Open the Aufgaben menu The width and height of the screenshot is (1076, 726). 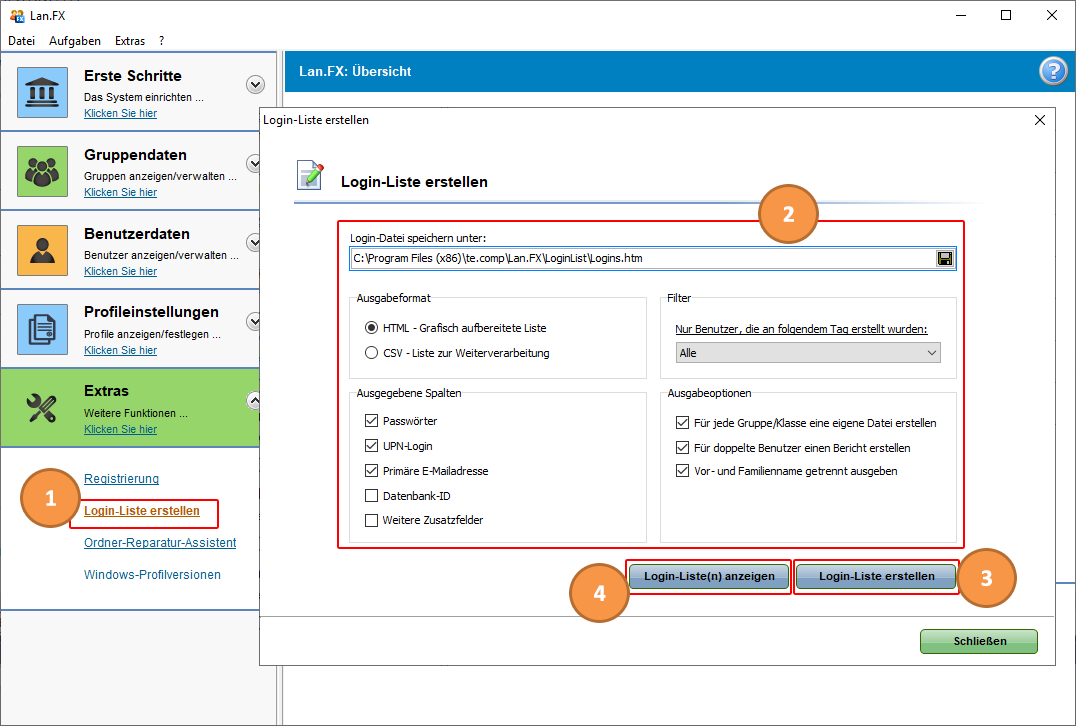coord(74,41)
